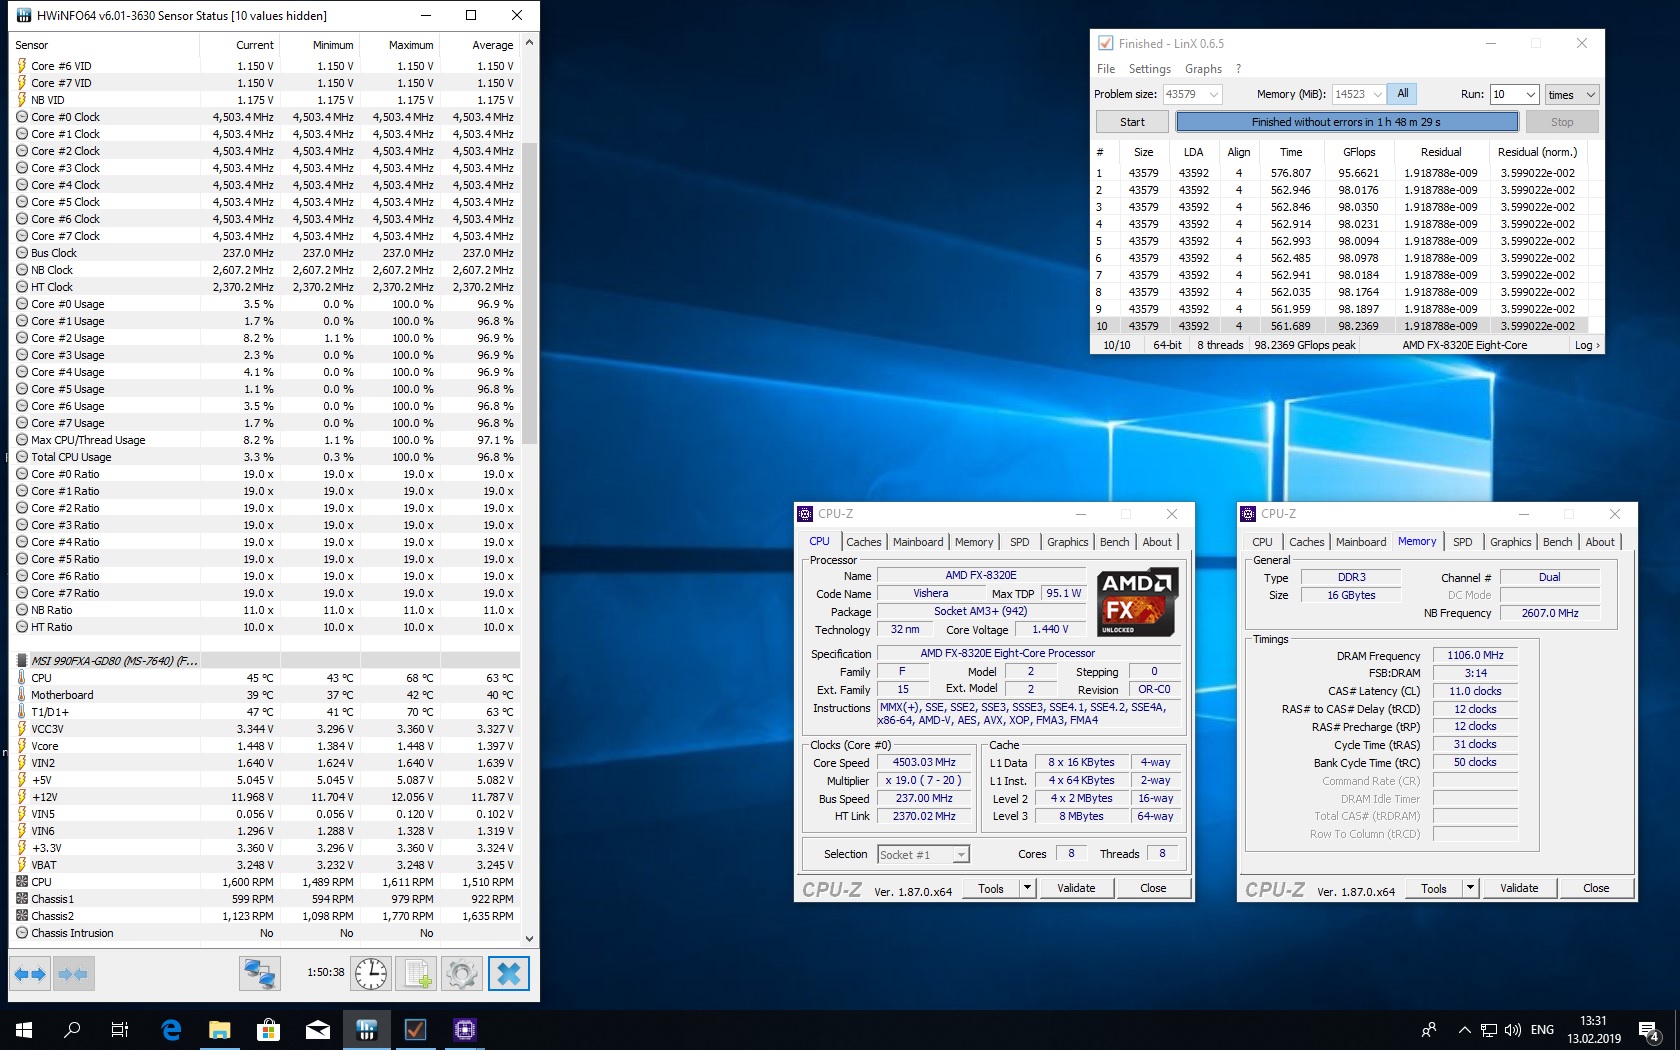Open HWiNFO sensor settings gear icon
This screenshot has width=1680, height=1050.
click(462, 973)
